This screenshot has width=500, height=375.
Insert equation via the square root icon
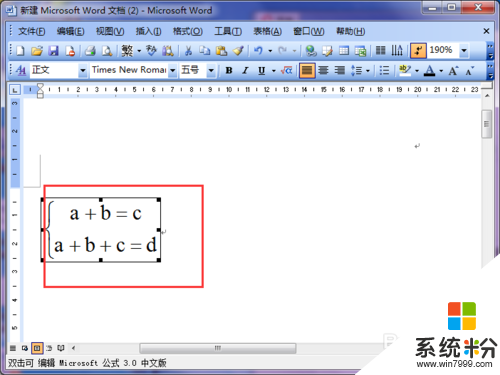coord(286,70)
